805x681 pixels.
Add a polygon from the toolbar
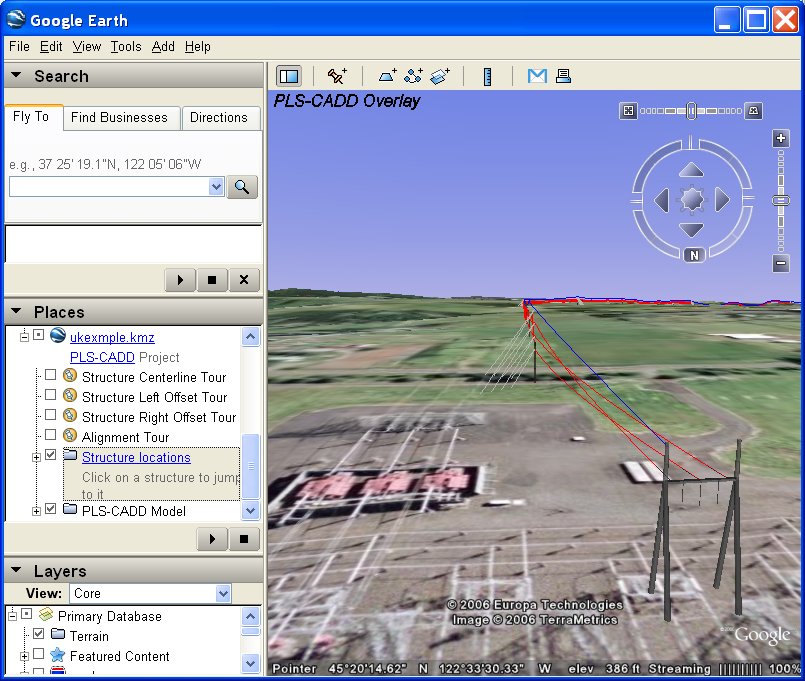coord(388,77)
